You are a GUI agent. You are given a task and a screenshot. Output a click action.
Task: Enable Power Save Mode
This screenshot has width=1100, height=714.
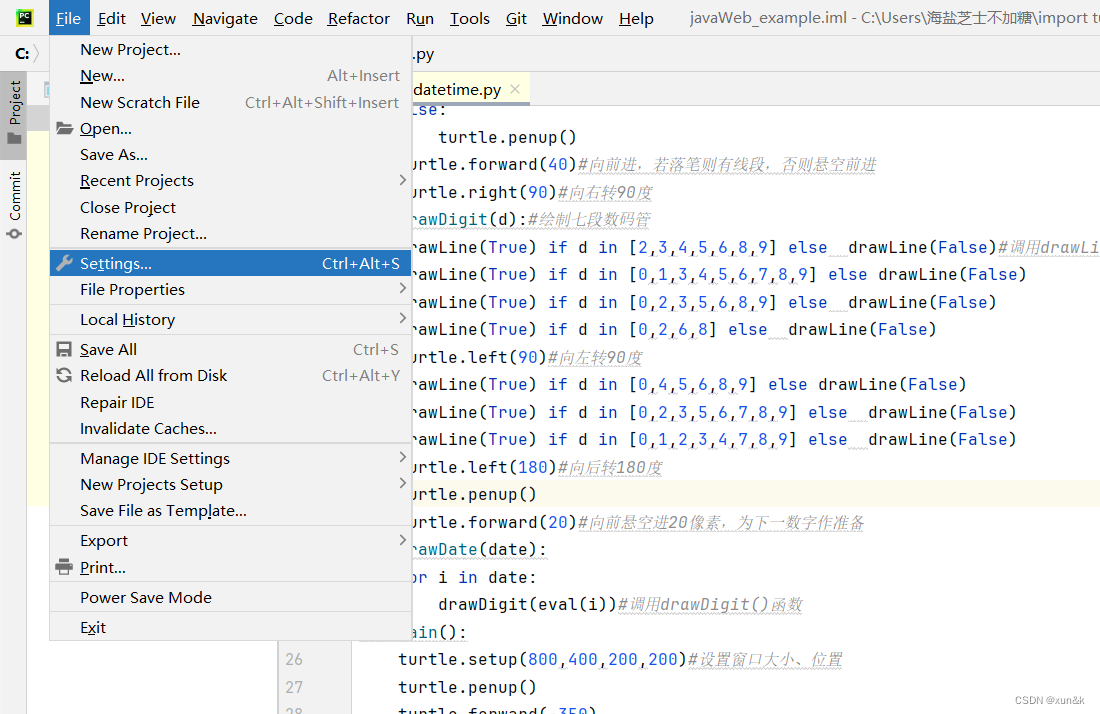coord(145,597)
